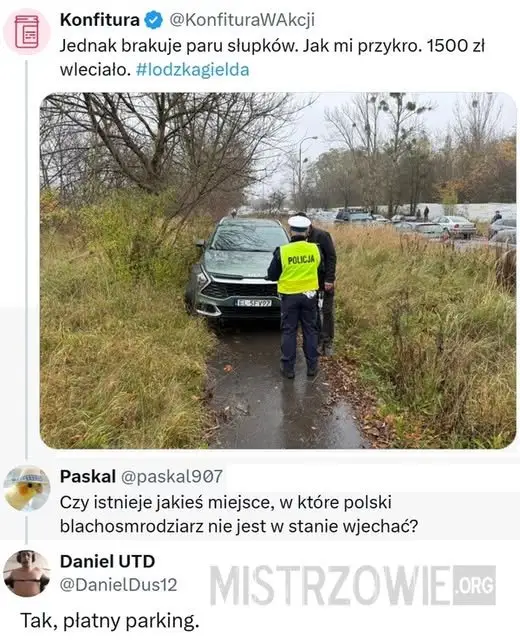Open the @paskal907 handle
Viewport: 520px width, 640px height.
(172, 476)
